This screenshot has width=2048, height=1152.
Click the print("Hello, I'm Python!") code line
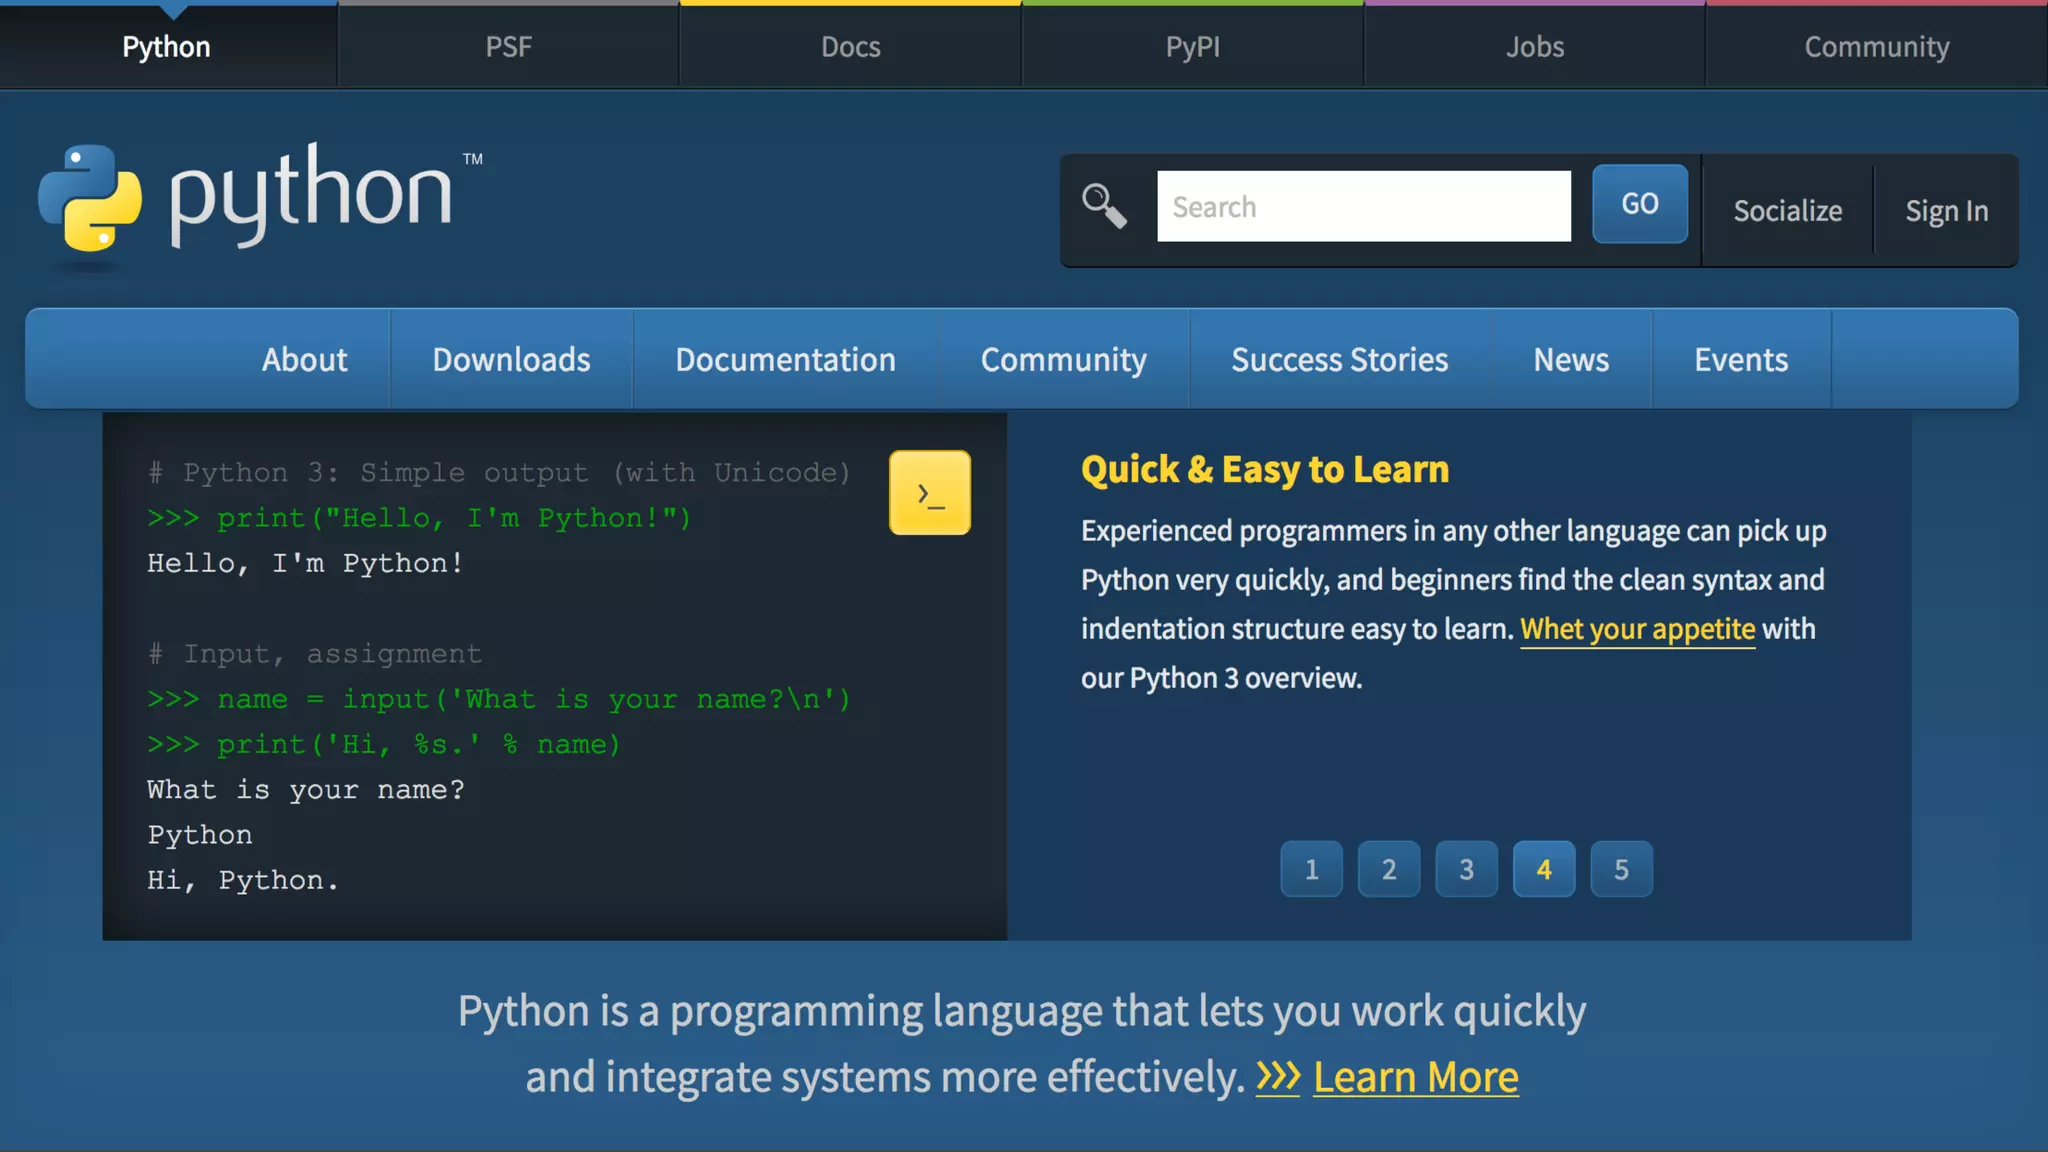click(419, 518)
